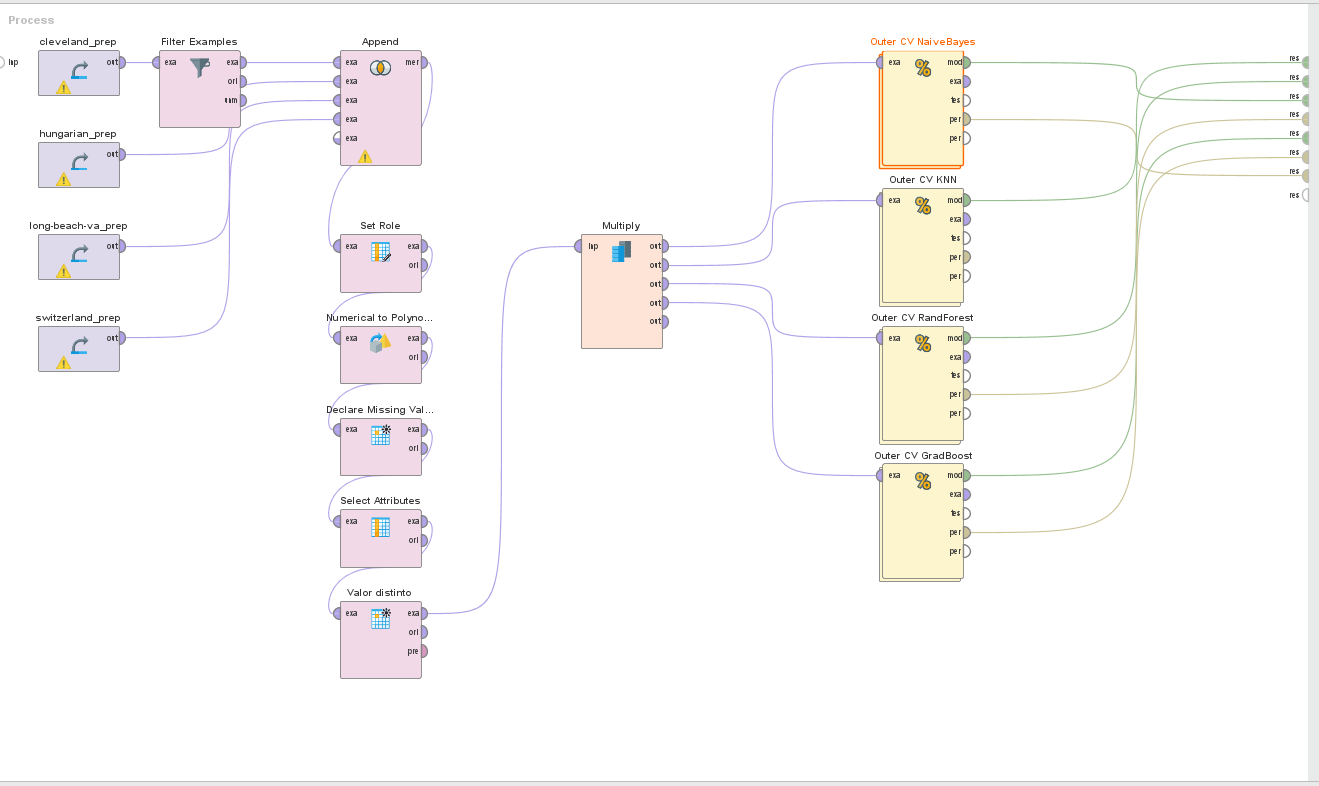The width and height of the screenshot is (1319, 786).
Task: Click the warning triangle on hungarian_prep
Action: point(64,180)
